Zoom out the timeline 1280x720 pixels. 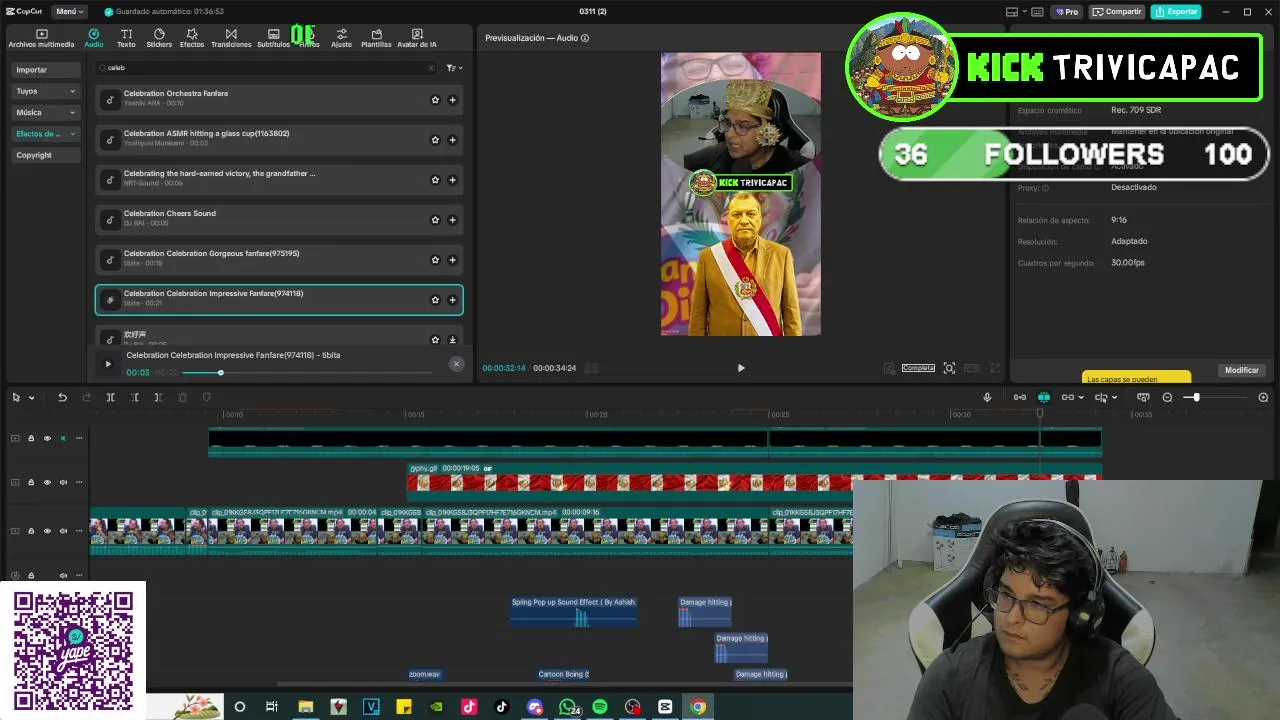[1167, 397]
